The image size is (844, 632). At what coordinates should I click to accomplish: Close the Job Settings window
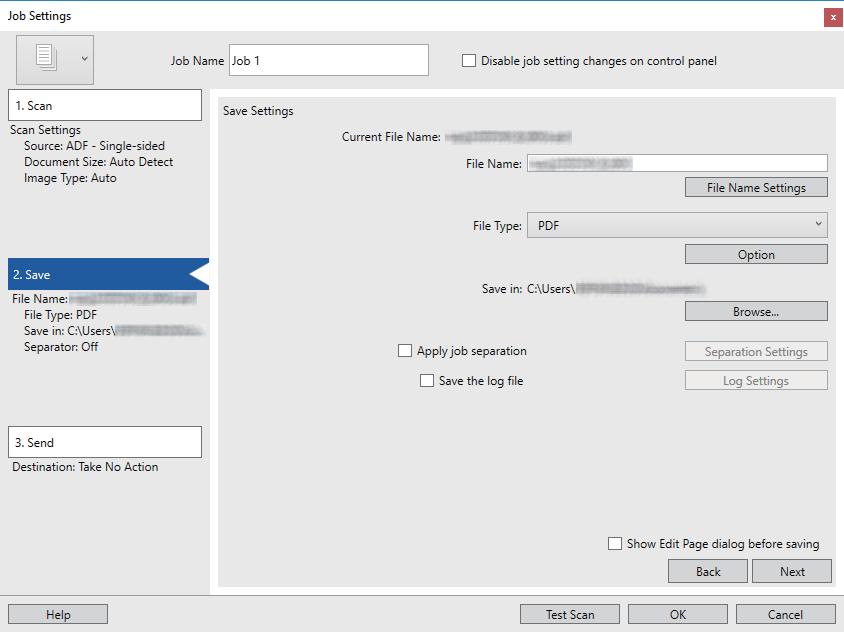[833, 17]
